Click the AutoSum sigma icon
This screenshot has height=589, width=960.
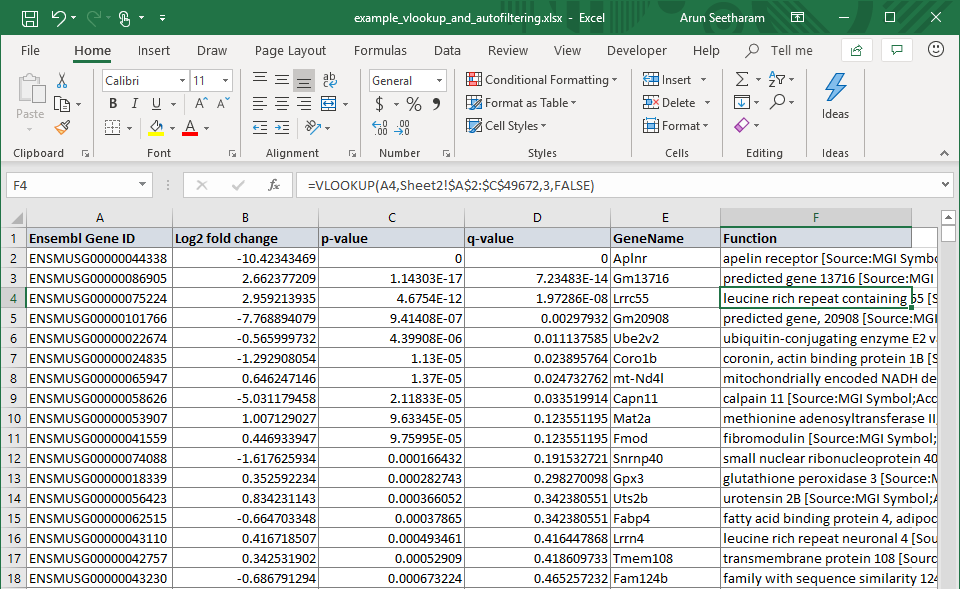tap(742, 80)
